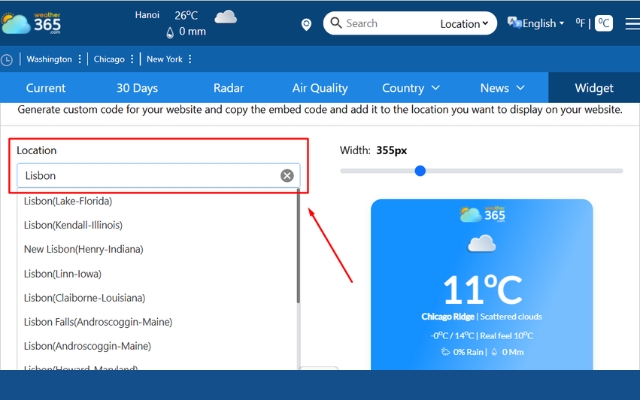
Task: Open options dots next to New York
Action: click(190, 59)
